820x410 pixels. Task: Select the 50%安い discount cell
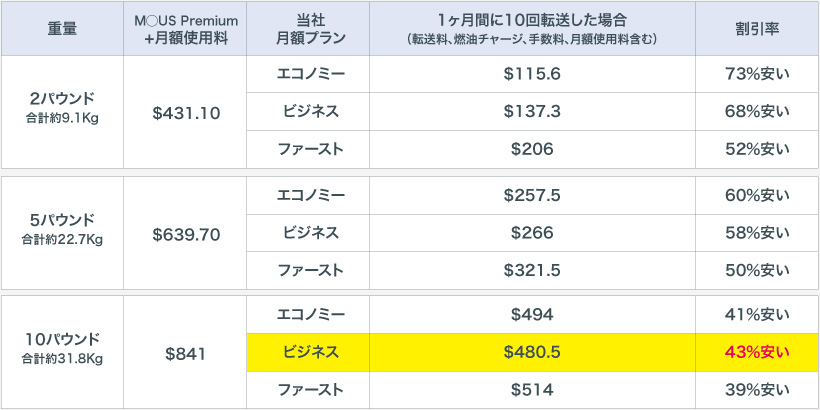click(x=757, y=270)
